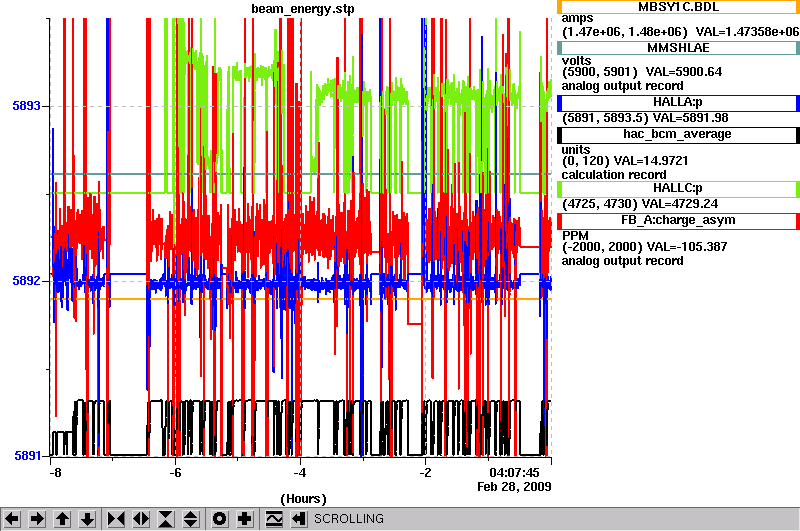800x531 pixels.
Task: Select the hac_bcm_average curve legend entry
Action: [x=678, y=135]
